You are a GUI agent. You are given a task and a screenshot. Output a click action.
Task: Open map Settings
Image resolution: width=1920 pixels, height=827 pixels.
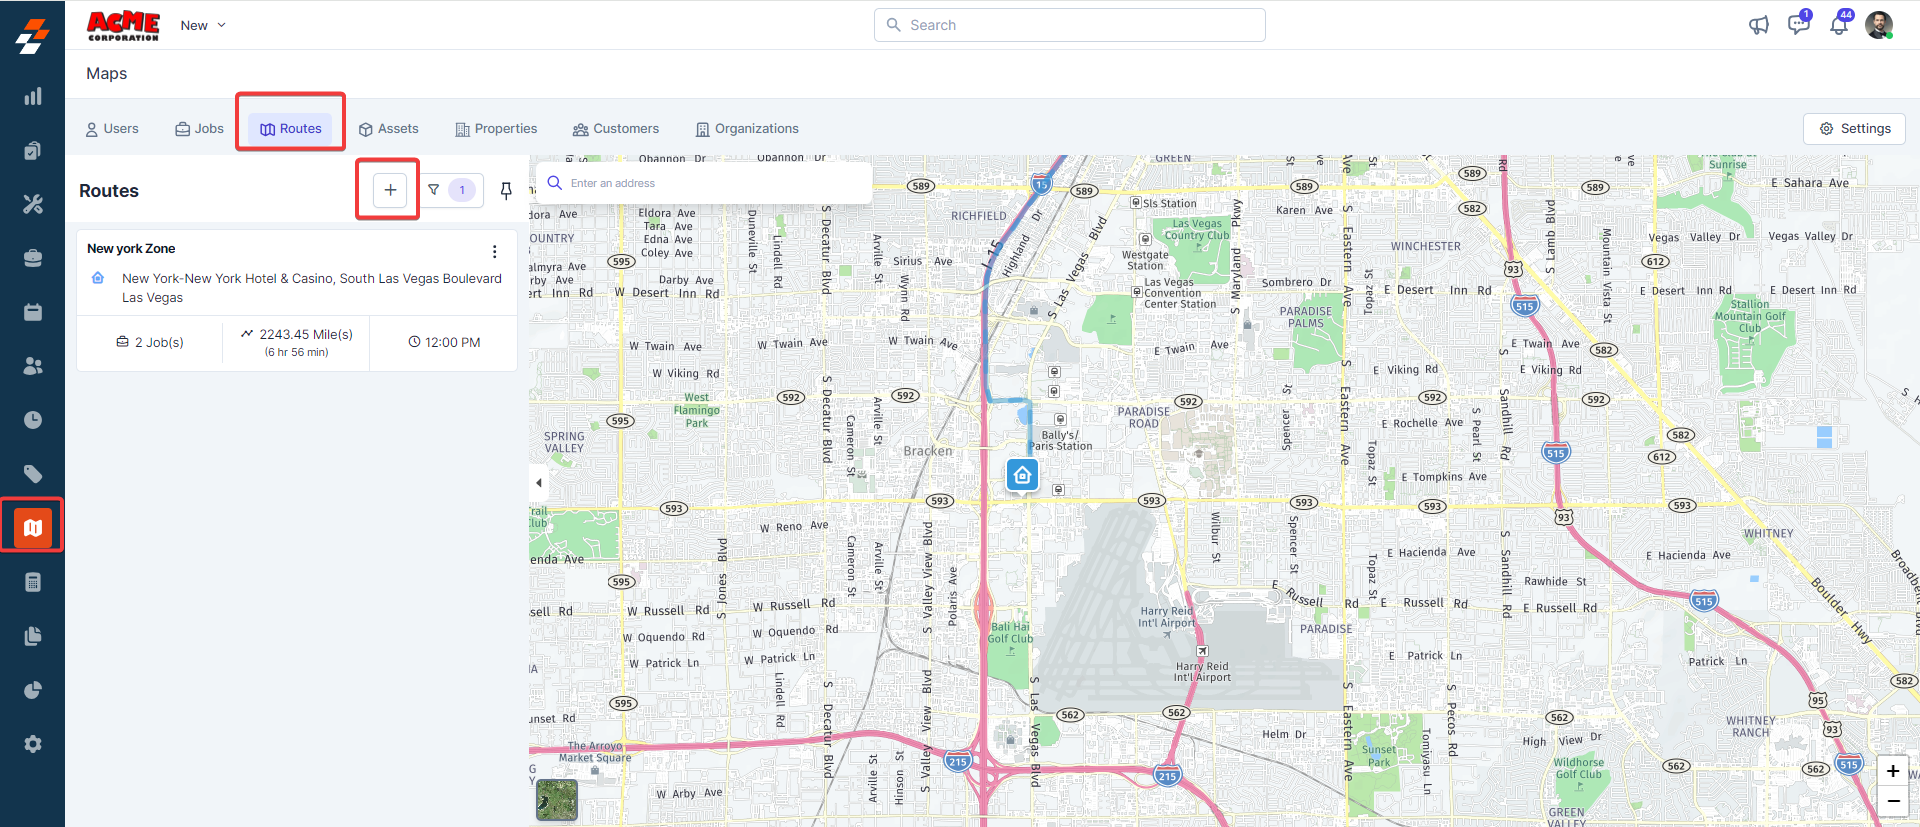click(1854, 129)
